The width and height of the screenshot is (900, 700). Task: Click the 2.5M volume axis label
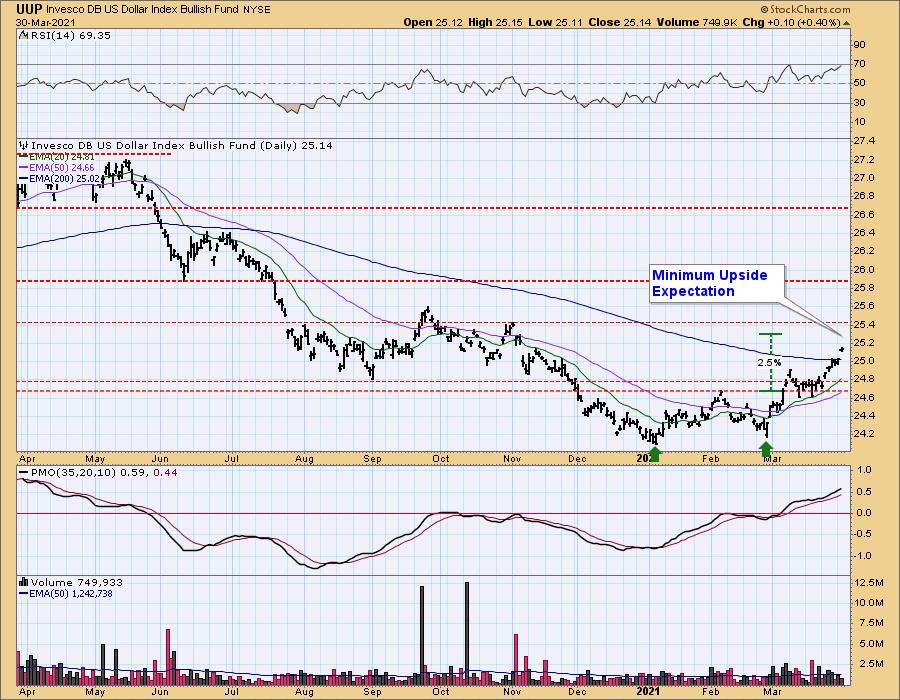(x=871, y=664)
